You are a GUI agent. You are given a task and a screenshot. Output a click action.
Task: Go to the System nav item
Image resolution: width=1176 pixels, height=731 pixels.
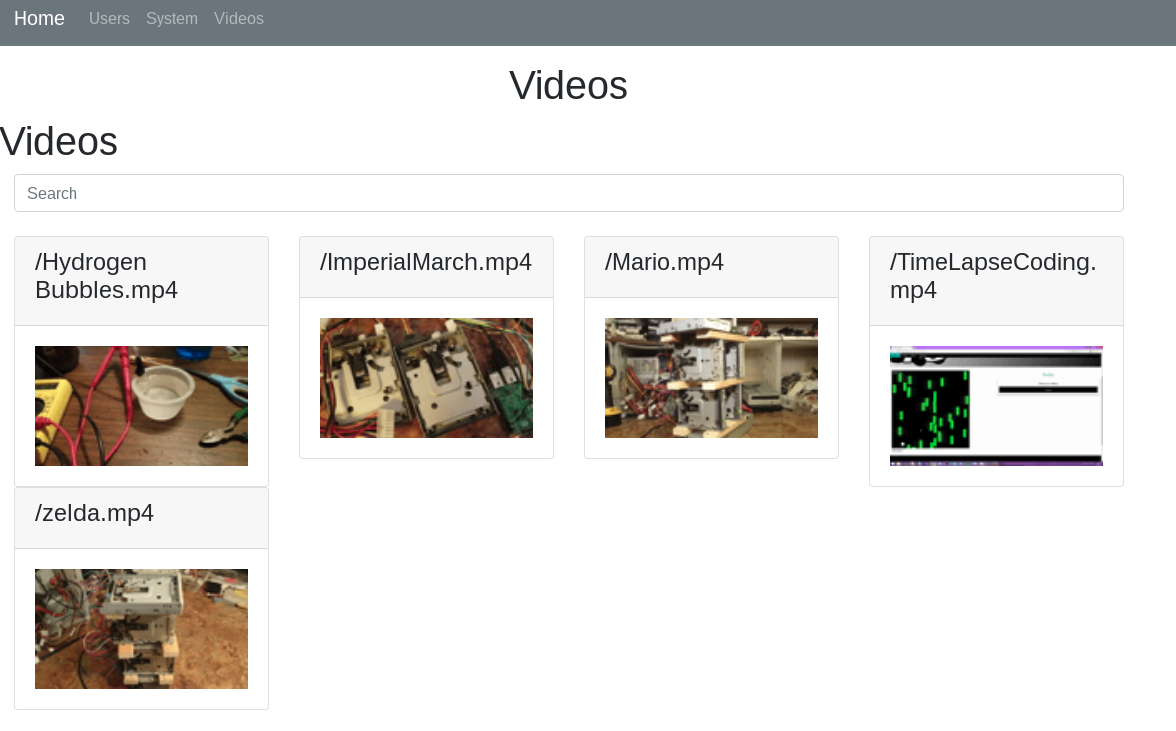coord(172,19)
